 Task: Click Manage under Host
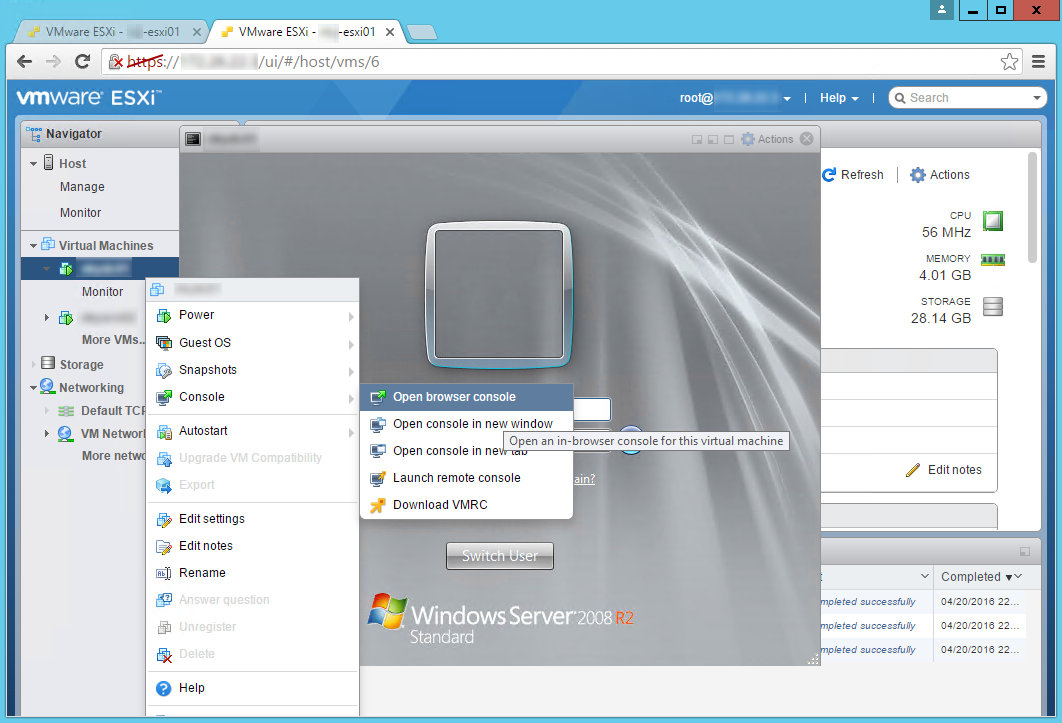pyautogui.click(x=82, y=187)
